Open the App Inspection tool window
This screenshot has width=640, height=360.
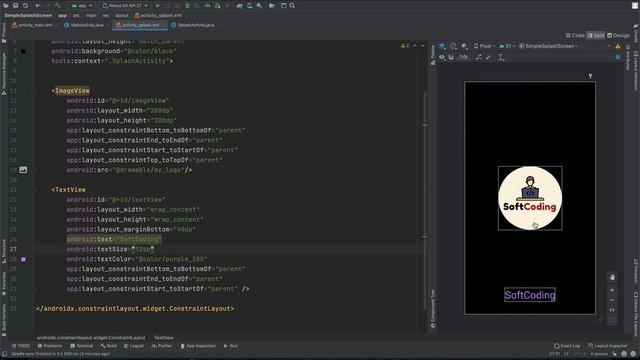198,346
